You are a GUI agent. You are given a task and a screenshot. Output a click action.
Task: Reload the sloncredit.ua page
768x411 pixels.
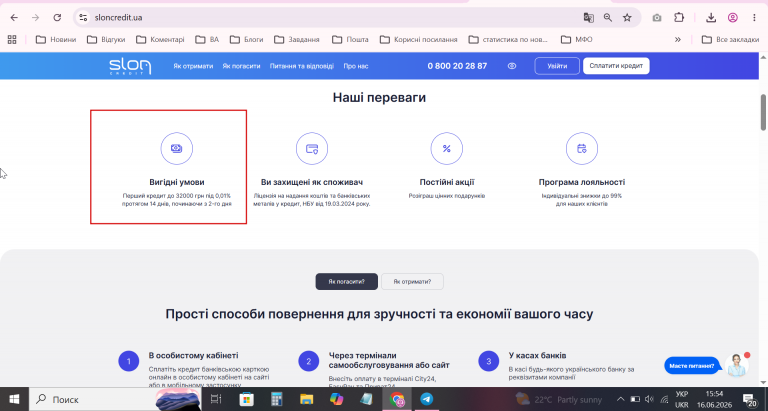pos(57,18)
